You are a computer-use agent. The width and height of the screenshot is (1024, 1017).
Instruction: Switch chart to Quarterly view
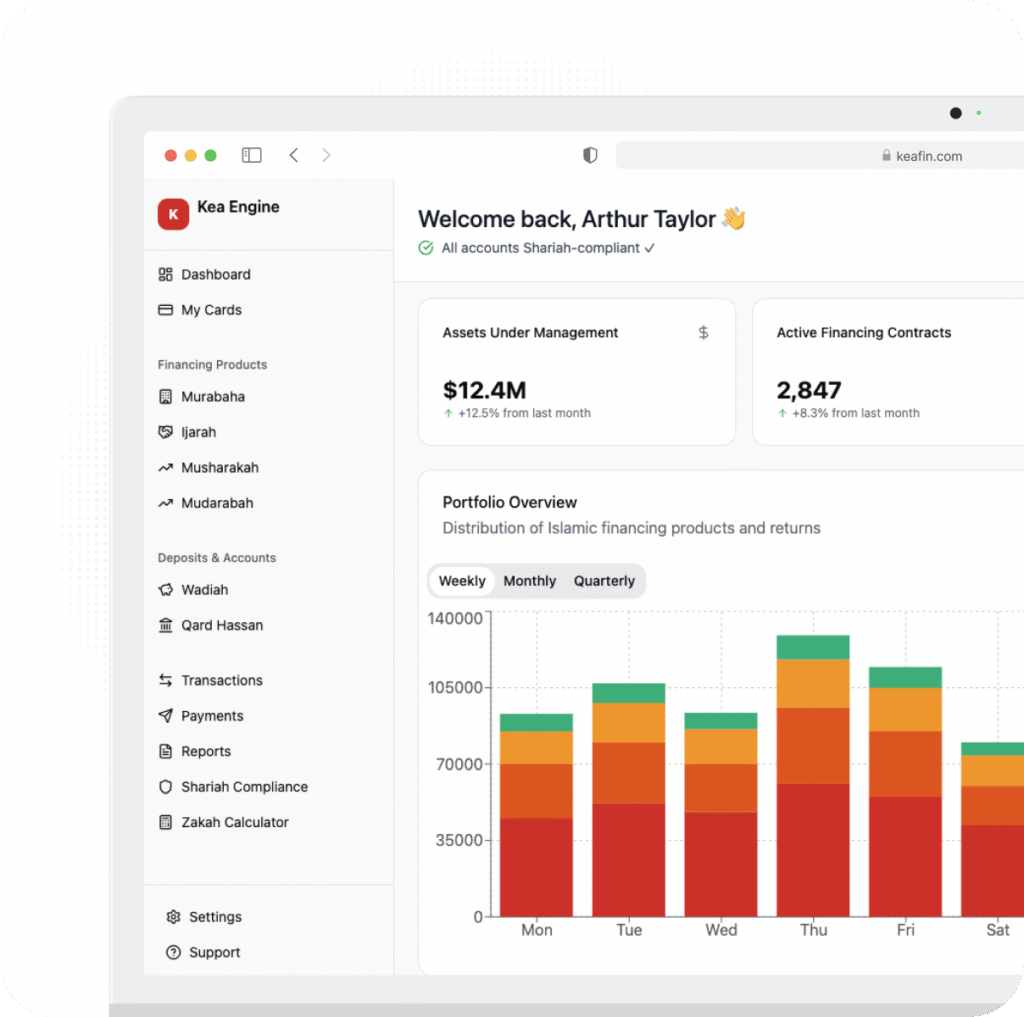[x=604, y=581]
